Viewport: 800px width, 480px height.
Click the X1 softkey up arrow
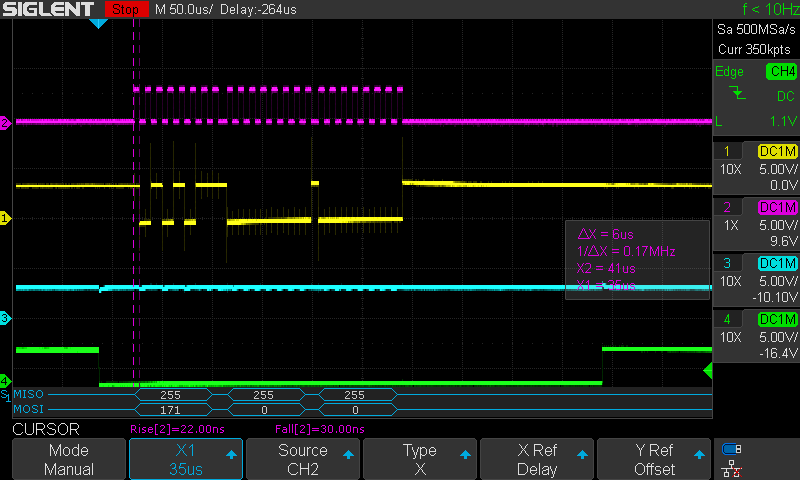coord(231,454)
